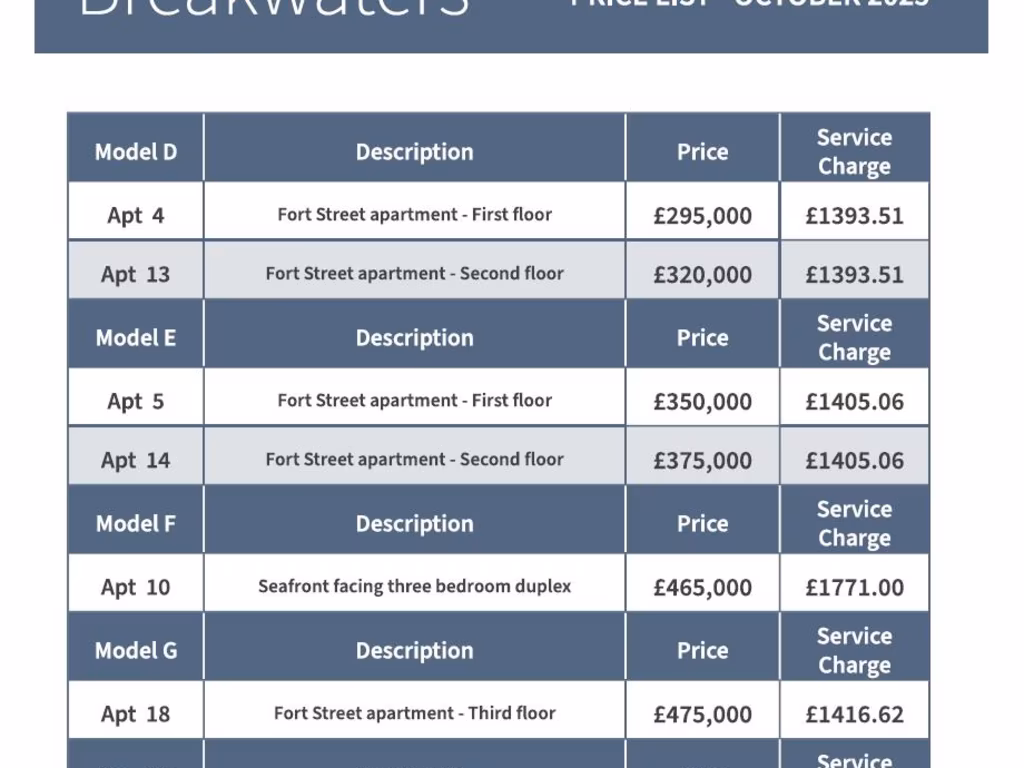The width and height of the screenshot is (1024, 768).
Task: Click the £375,000 price
Action: (702, 460)
